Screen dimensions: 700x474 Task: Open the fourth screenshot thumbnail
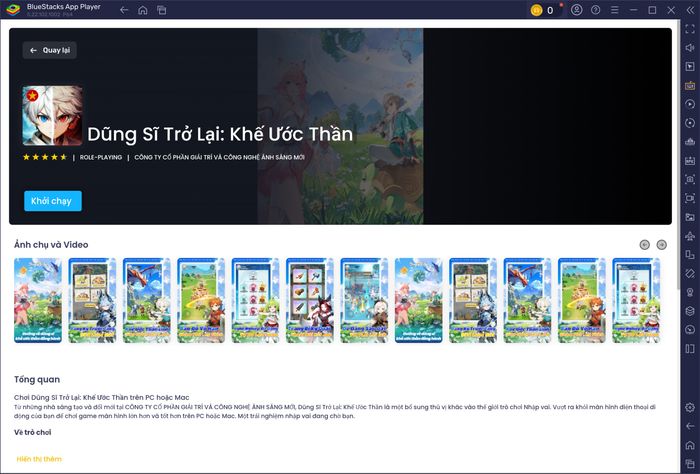201,300
